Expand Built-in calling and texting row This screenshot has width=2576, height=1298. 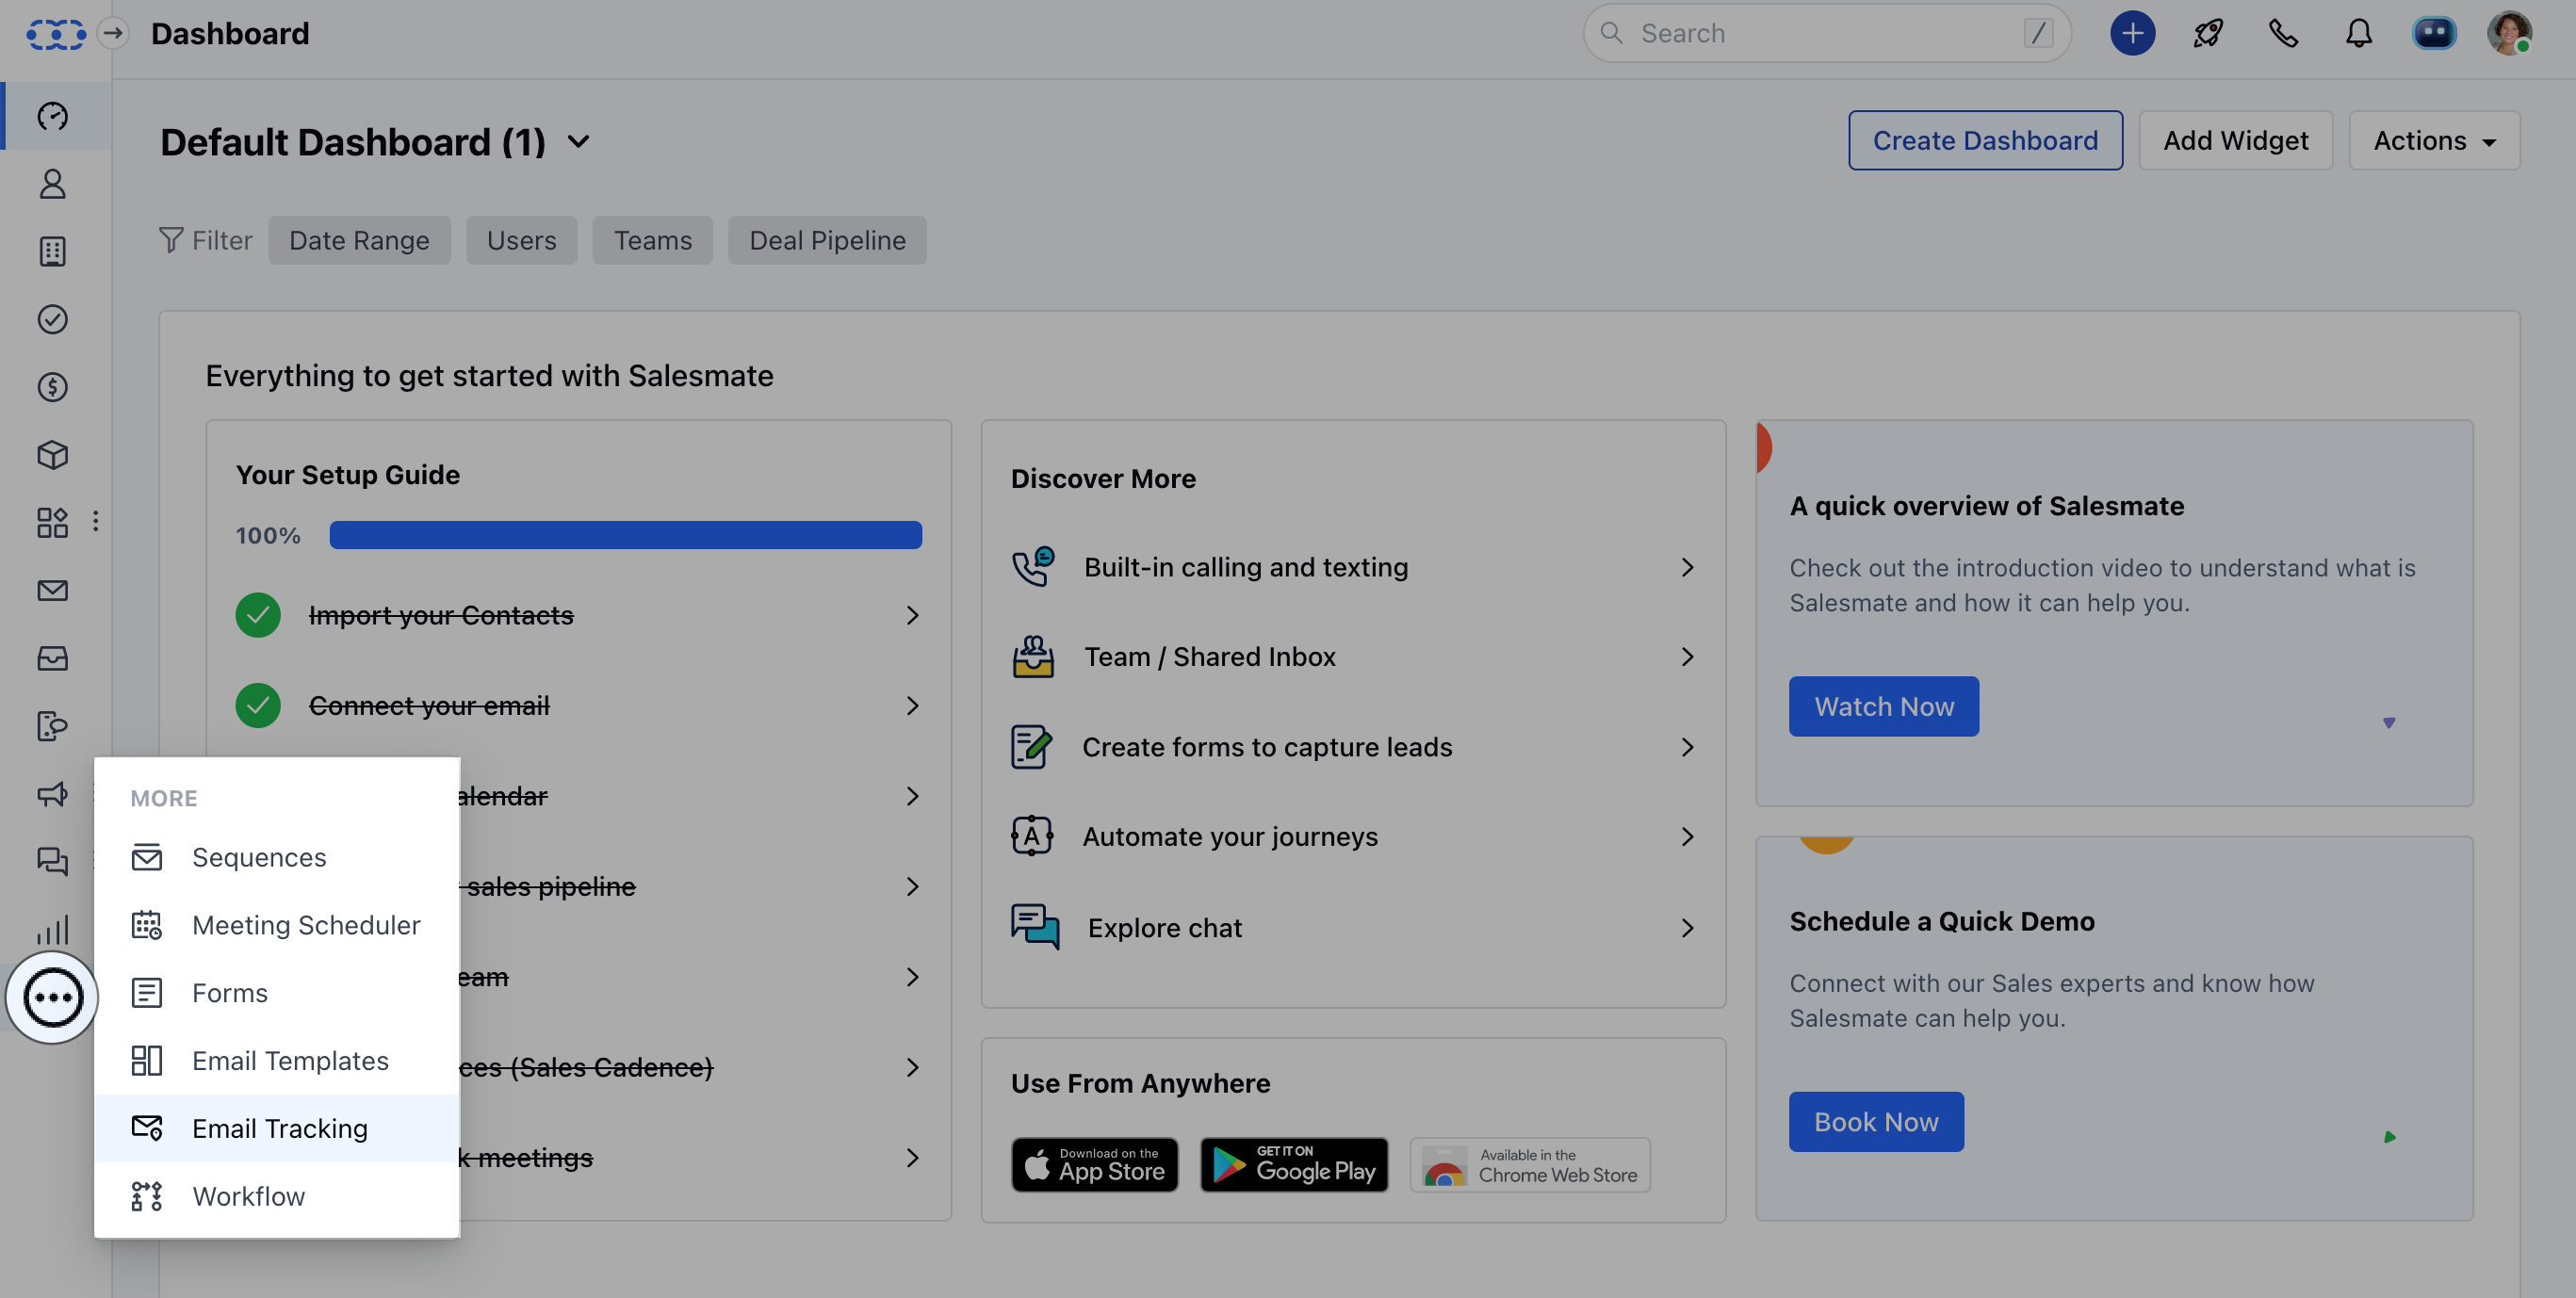pyautogui.click(x=1686, y=568)
